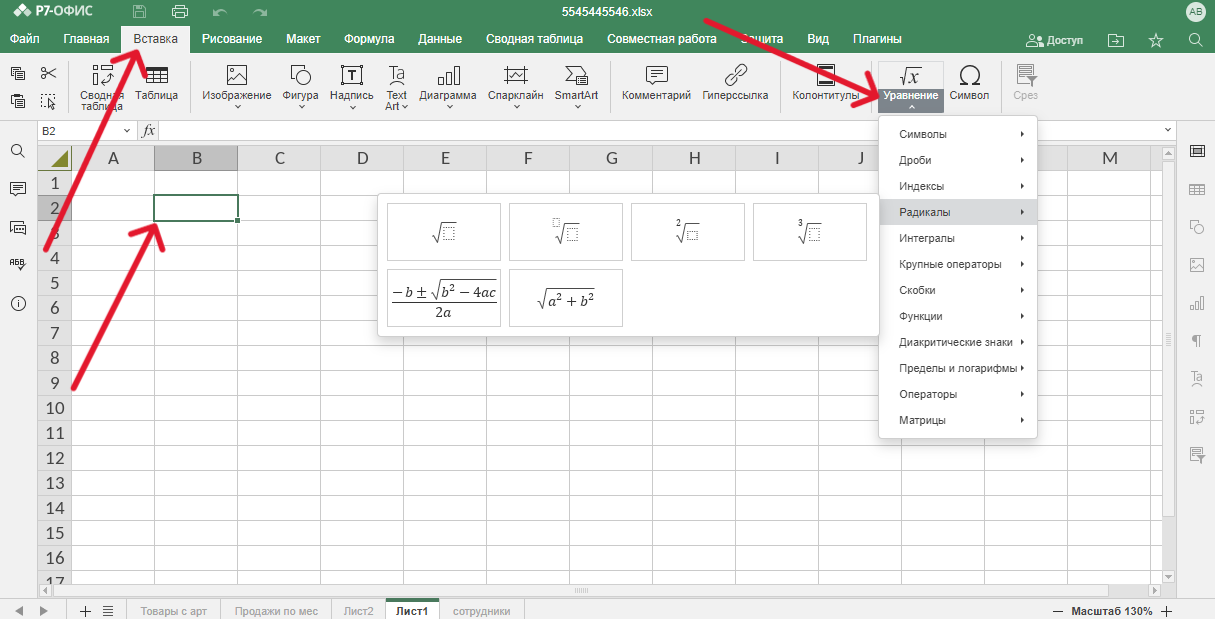
Task: Expand the Дроби submenu
Action: pyautogui.click(x=958, y=160)
